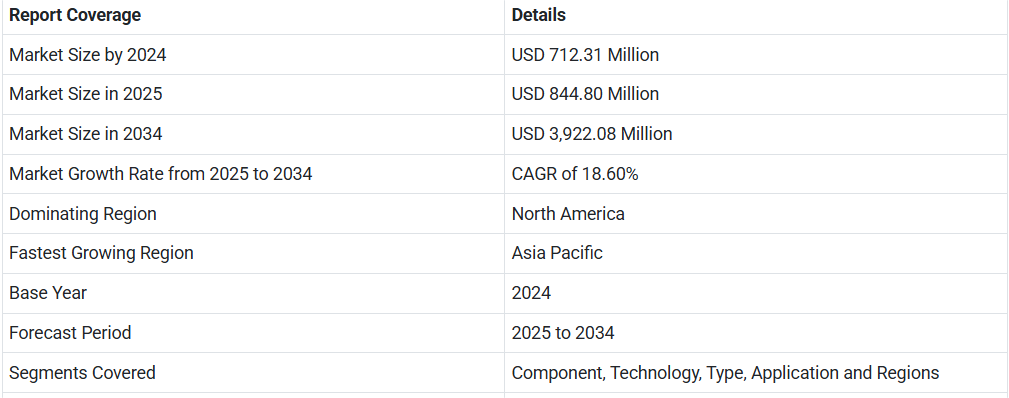
Task: Select the USD 712.31 Million value
Action: coord(585,55)
